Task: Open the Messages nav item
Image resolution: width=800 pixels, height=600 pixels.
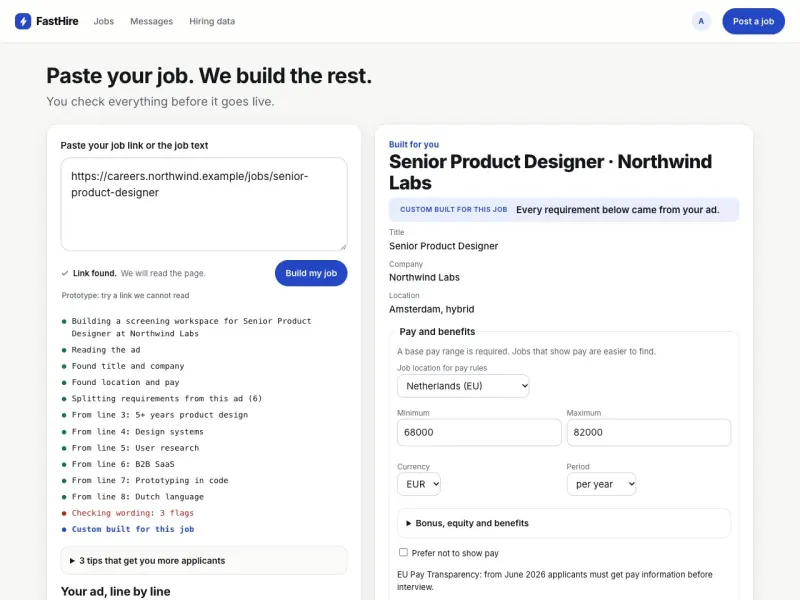Action: click(x=152, y=21)
